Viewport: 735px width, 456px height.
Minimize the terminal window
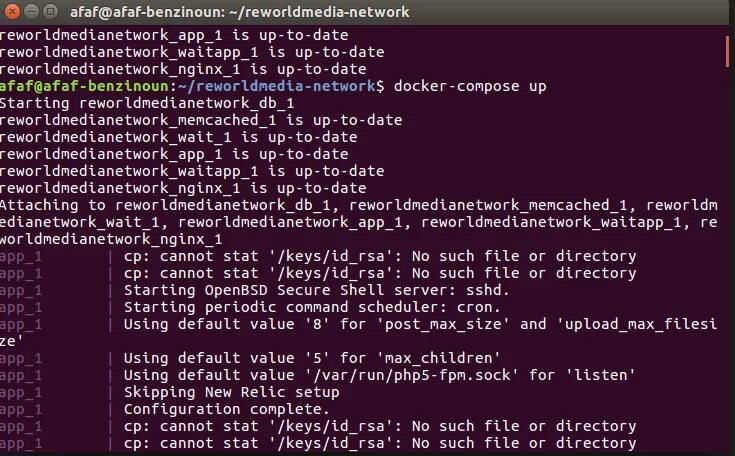click(31, 13)
